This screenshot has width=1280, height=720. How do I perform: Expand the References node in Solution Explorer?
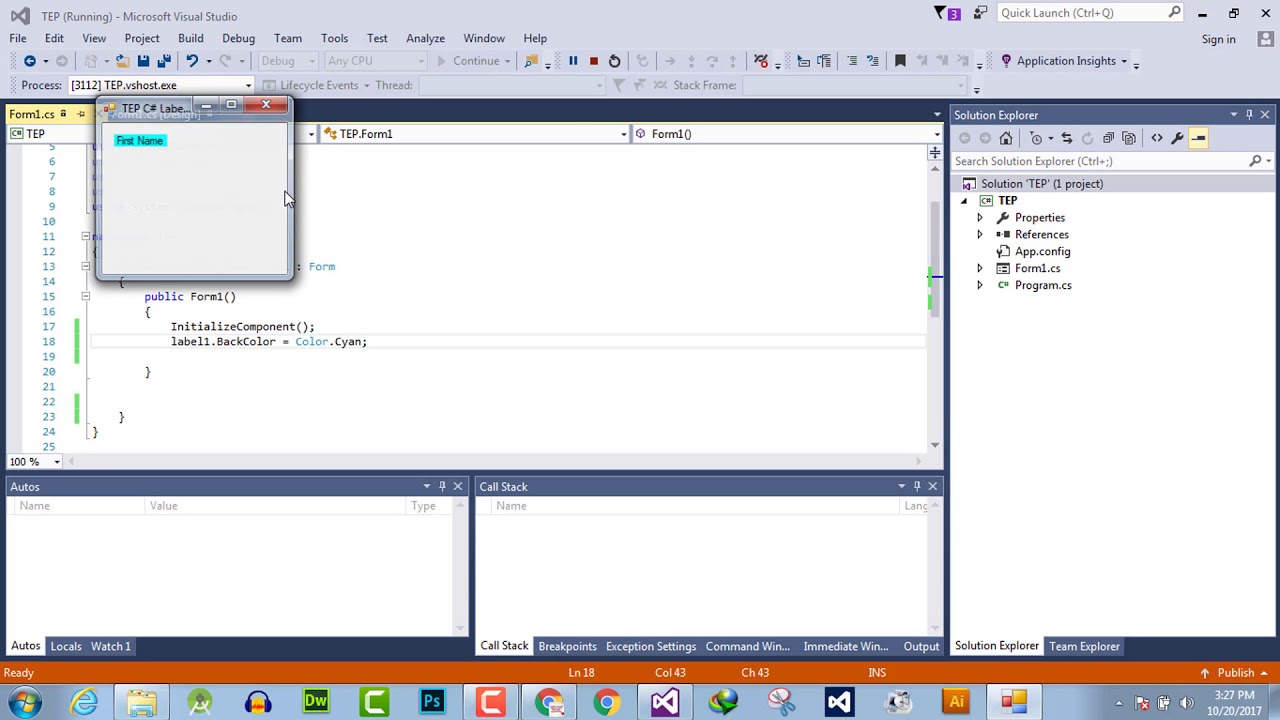[x=980, y=235]
